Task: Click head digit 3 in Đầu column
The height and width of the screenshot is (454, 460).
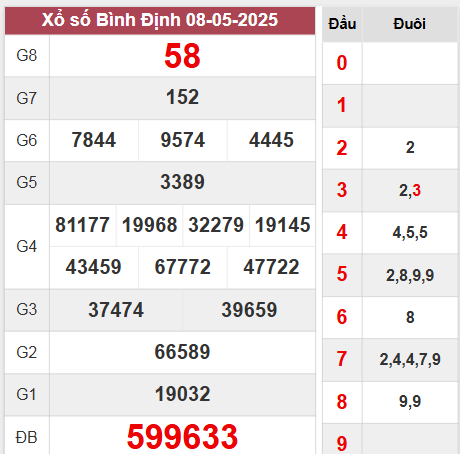Action: (342, 190)
